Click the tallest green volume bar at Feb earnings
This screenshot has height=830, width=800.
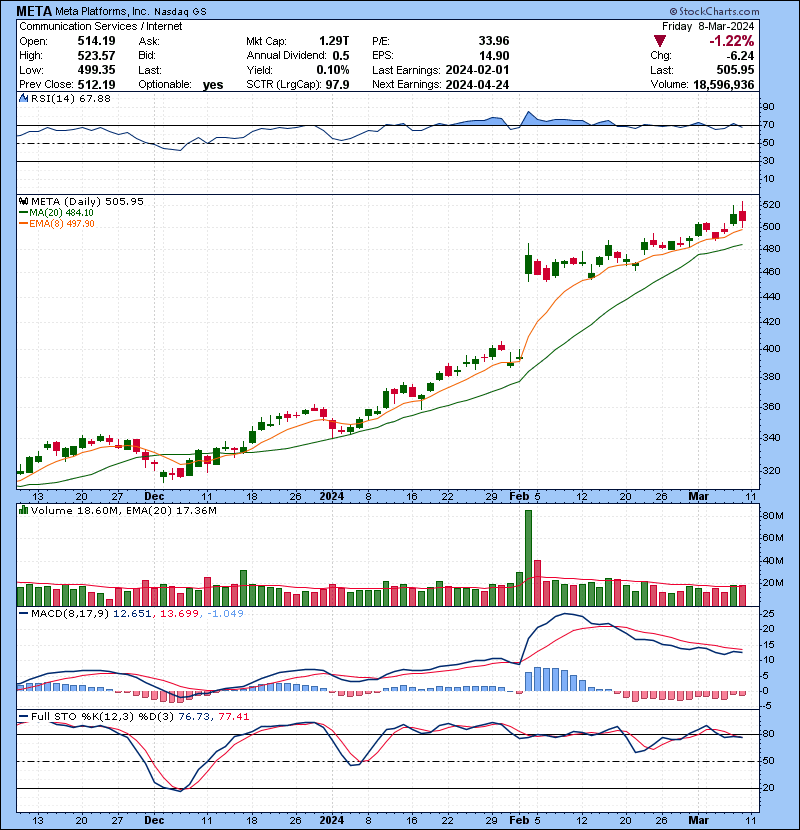528,558
